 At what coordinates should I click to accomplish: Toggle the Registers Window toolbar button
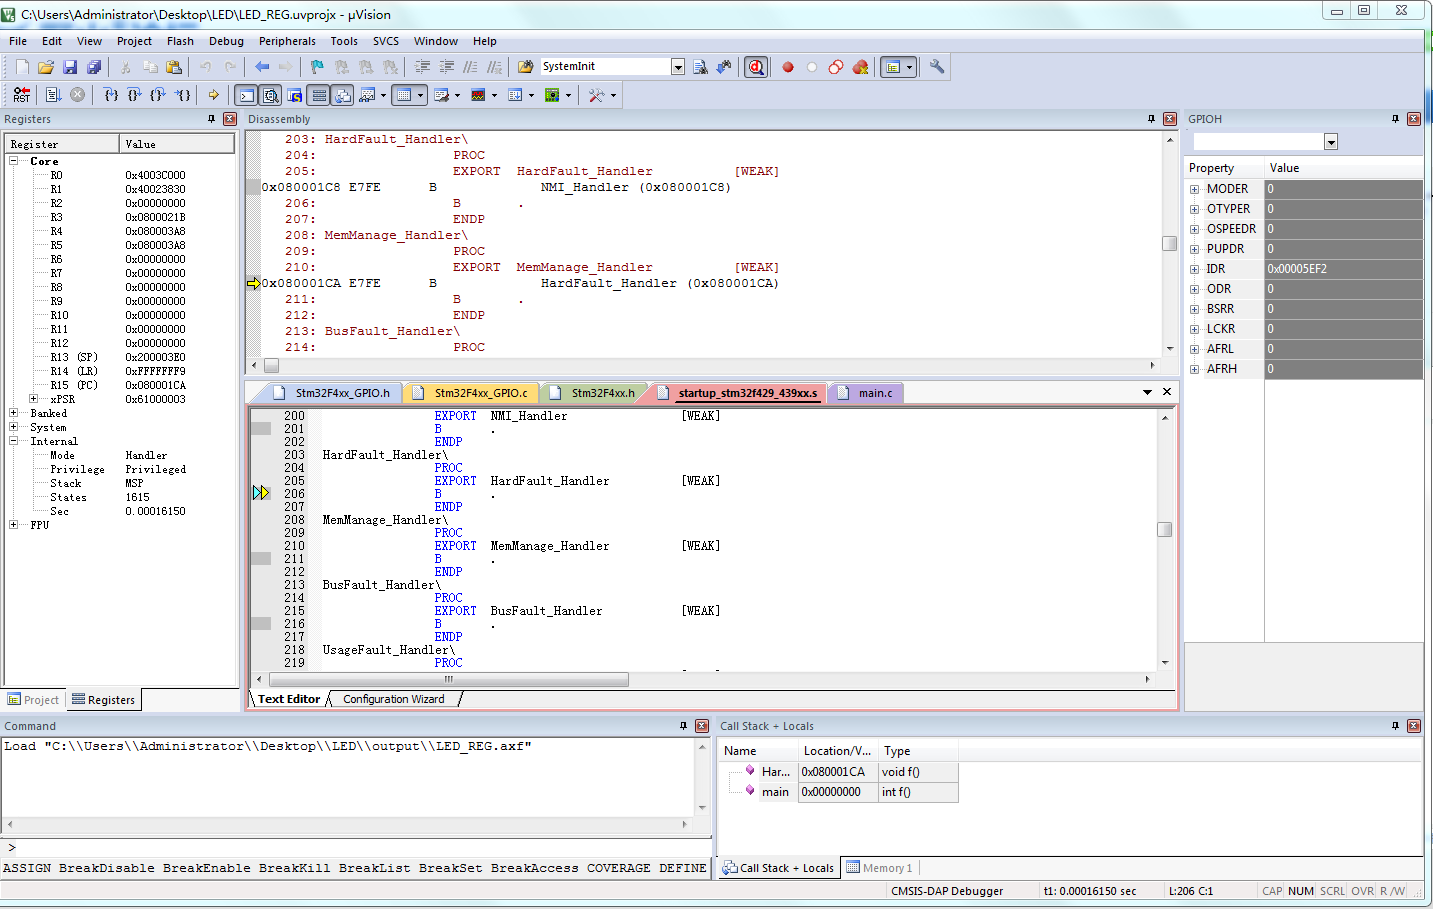click(x=318, y=95)
